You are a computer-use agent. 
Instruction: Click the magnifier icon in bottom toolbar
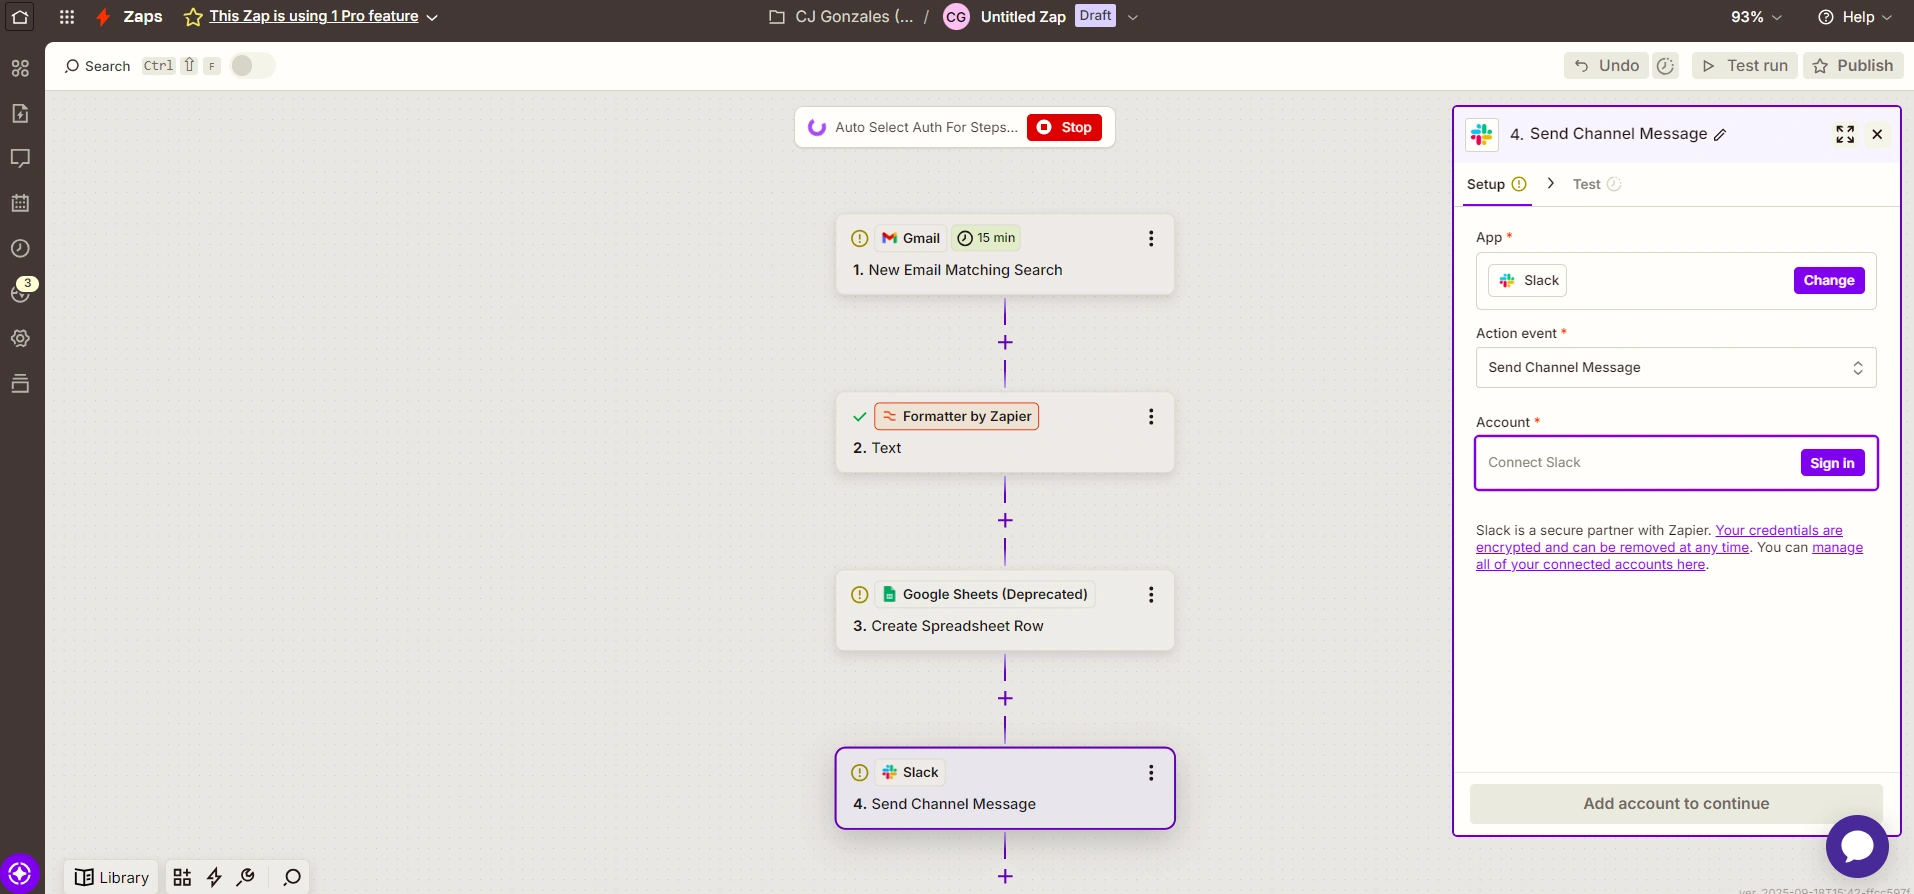(x=292, y=877)
